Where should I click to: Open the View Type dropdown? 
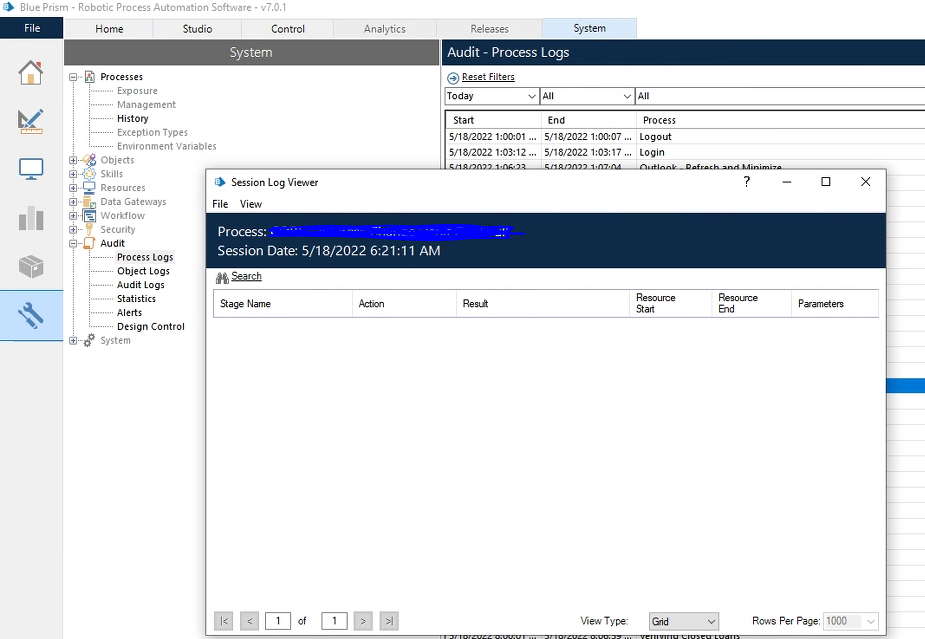(683, 621)
